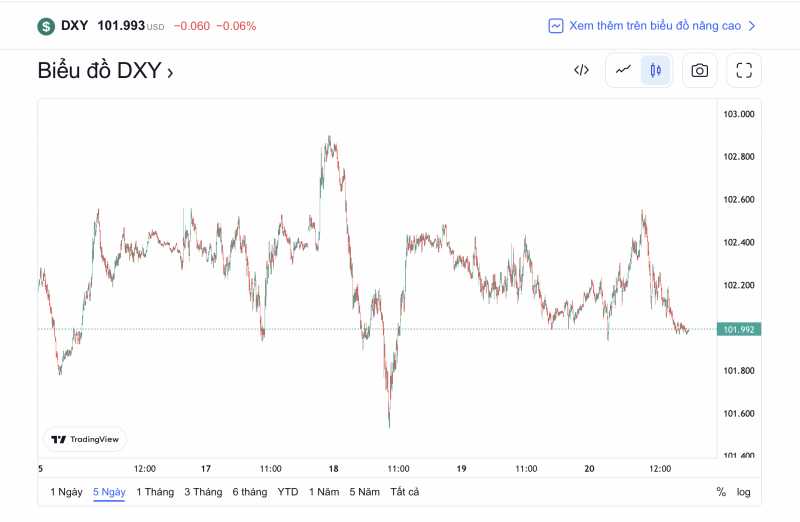Select the '1 Ngày' time range
Screen dimensions: 800x522
coord(66,492)
